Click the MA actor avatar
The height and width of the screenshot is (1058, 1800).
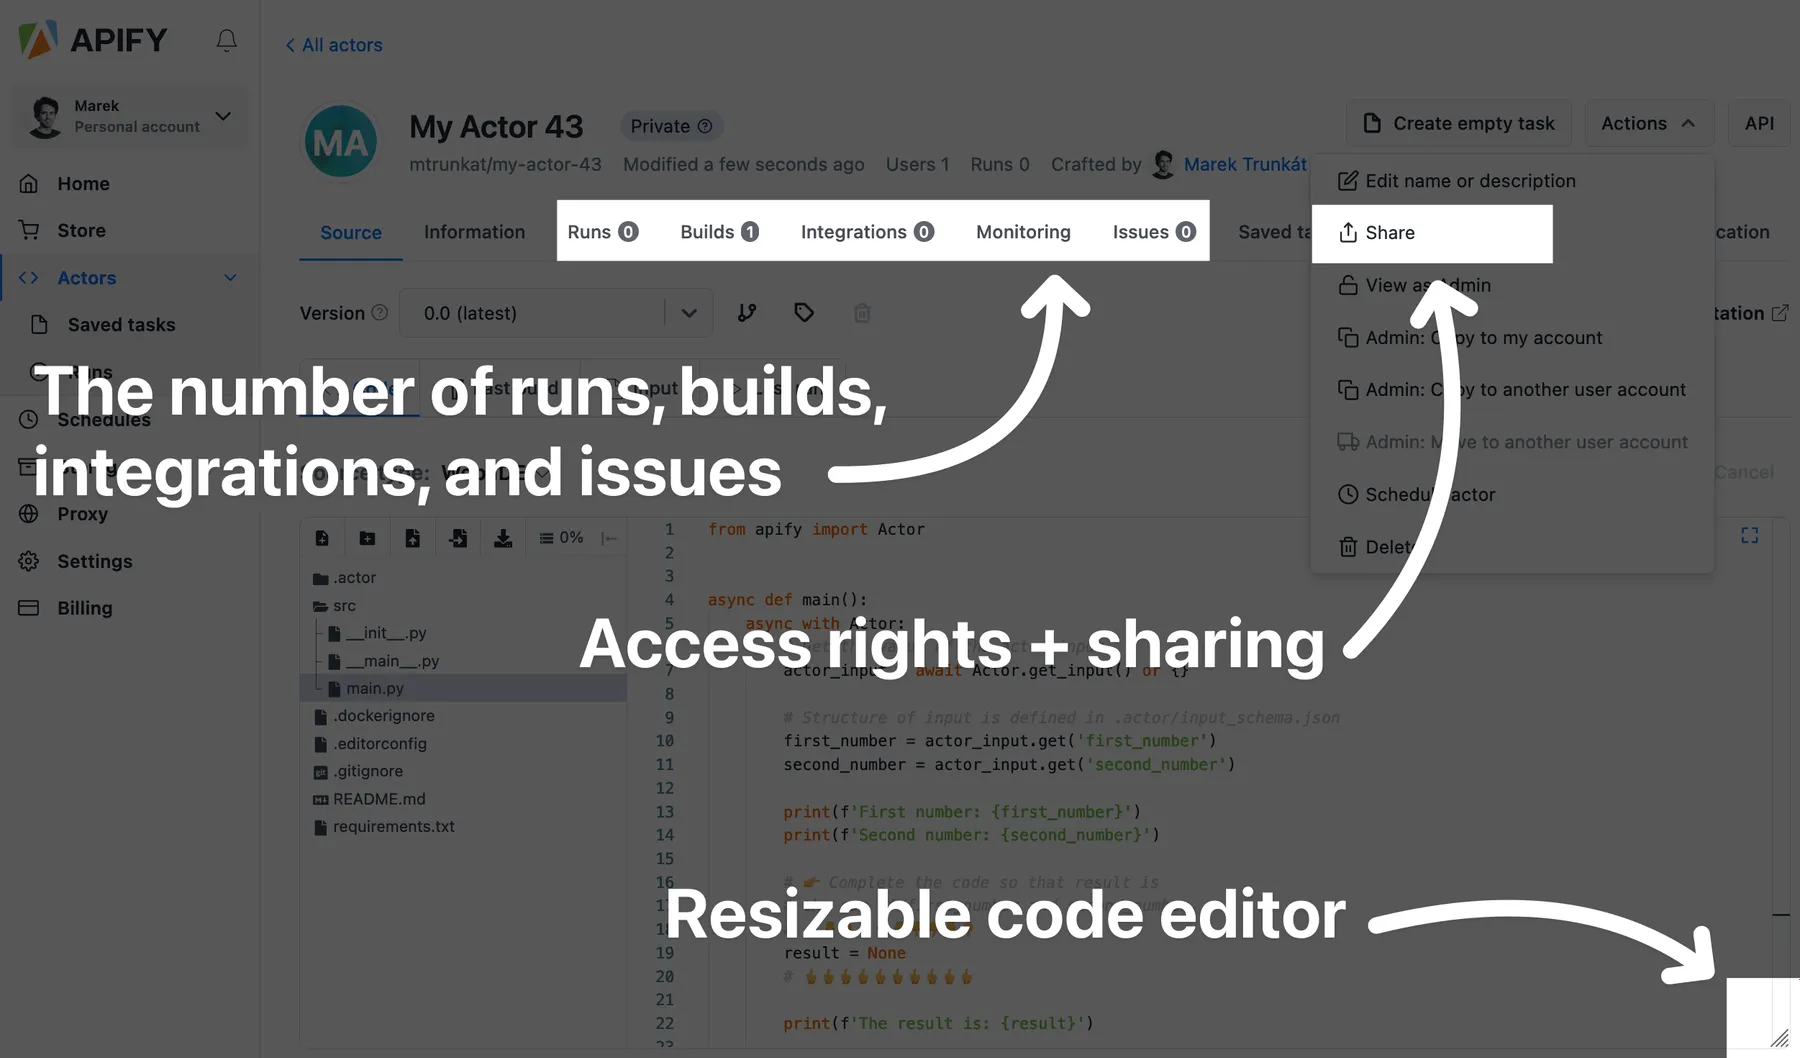tap(341, 142)
